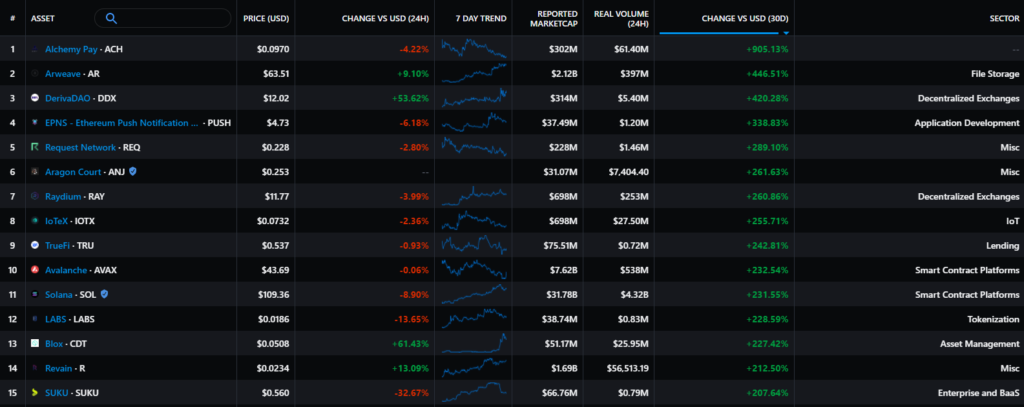
Task: Click the SUKU logo icon
Action: (35, 392)
